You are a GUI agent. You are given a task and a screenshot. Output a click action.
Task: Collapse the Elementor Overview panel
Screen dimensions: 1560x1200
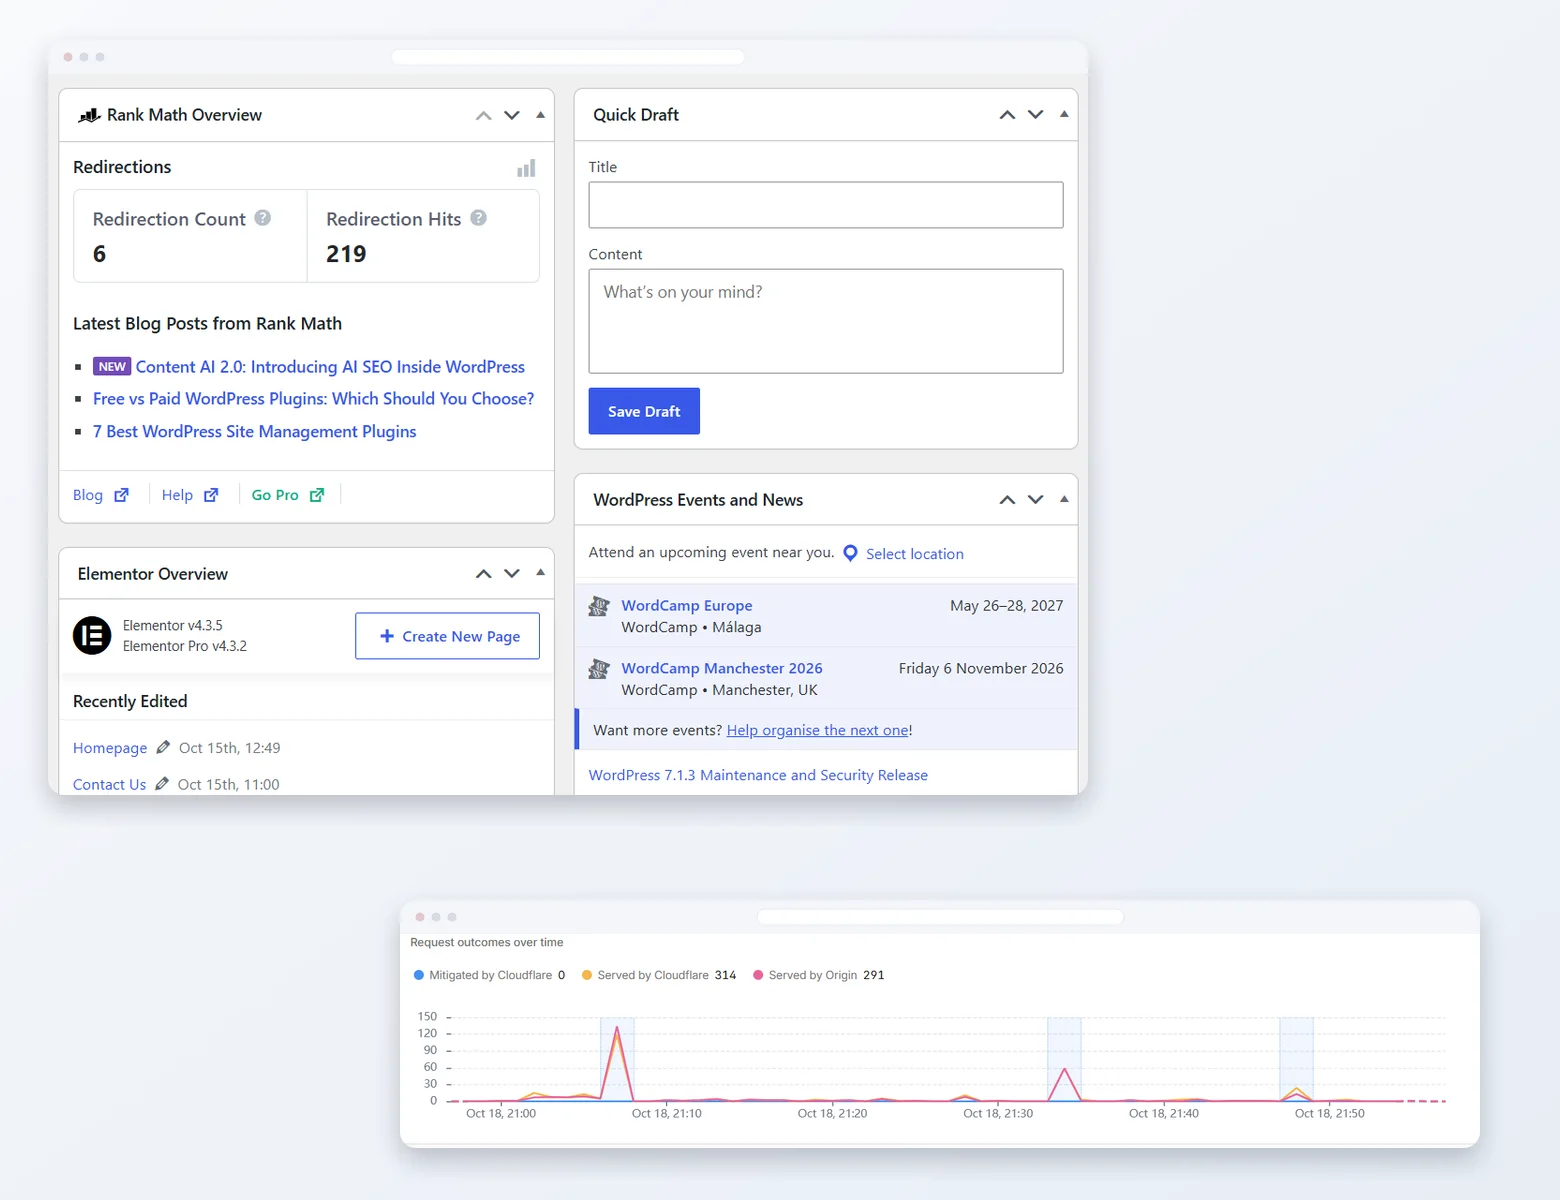[541, 572]
